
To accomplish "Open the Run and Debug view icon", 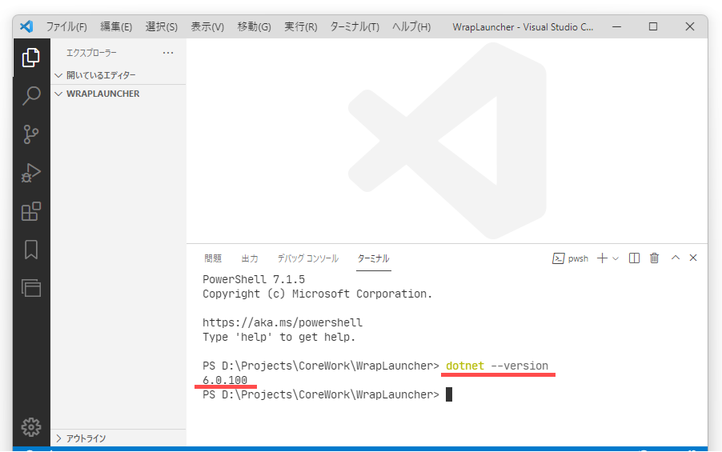I will pos(31,173).
